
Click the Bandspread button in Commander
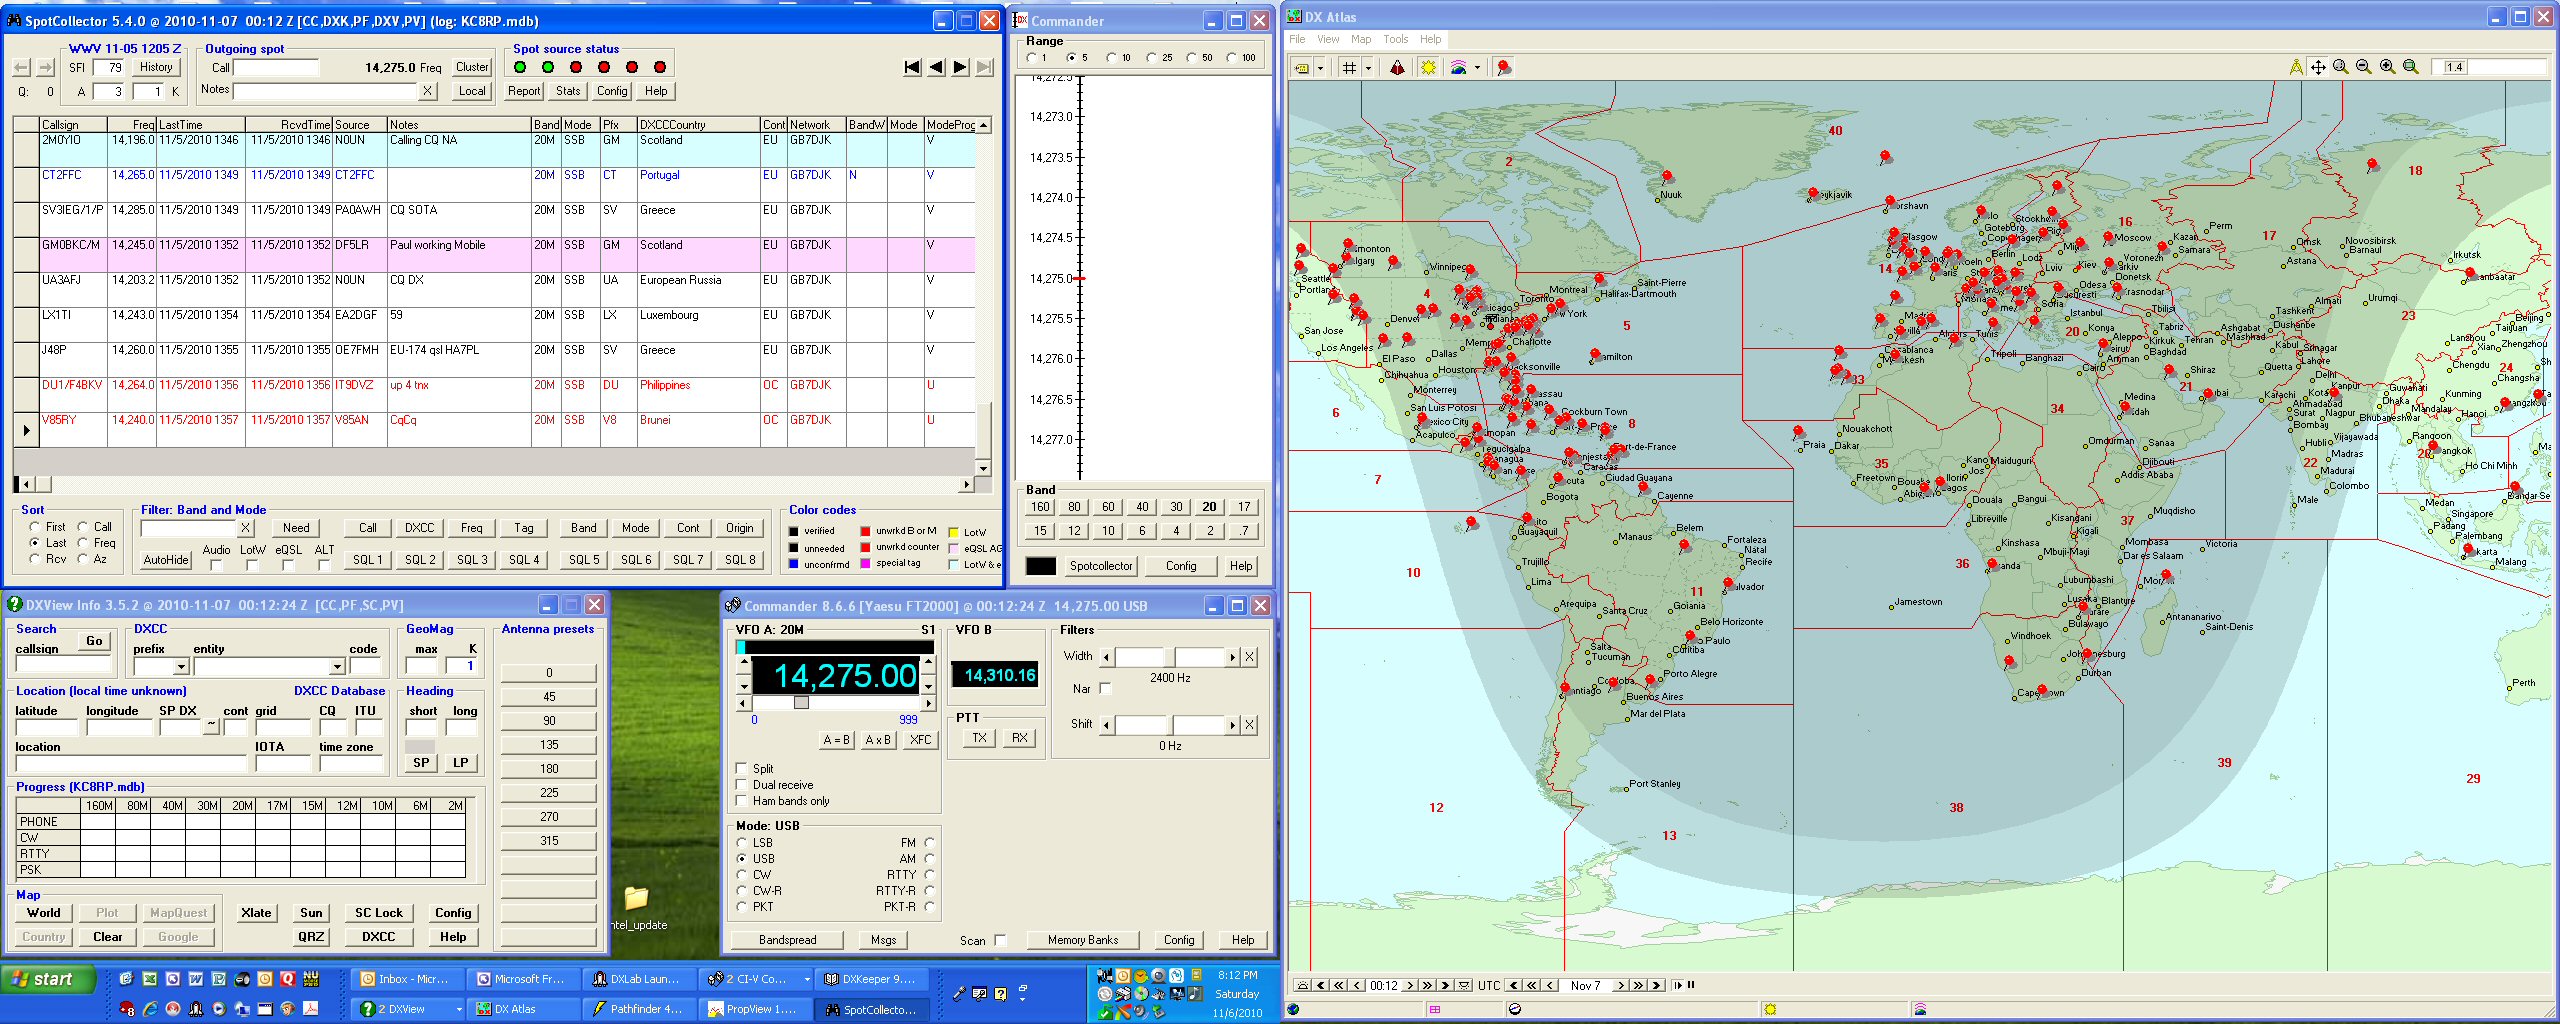[x=788, y=940]
